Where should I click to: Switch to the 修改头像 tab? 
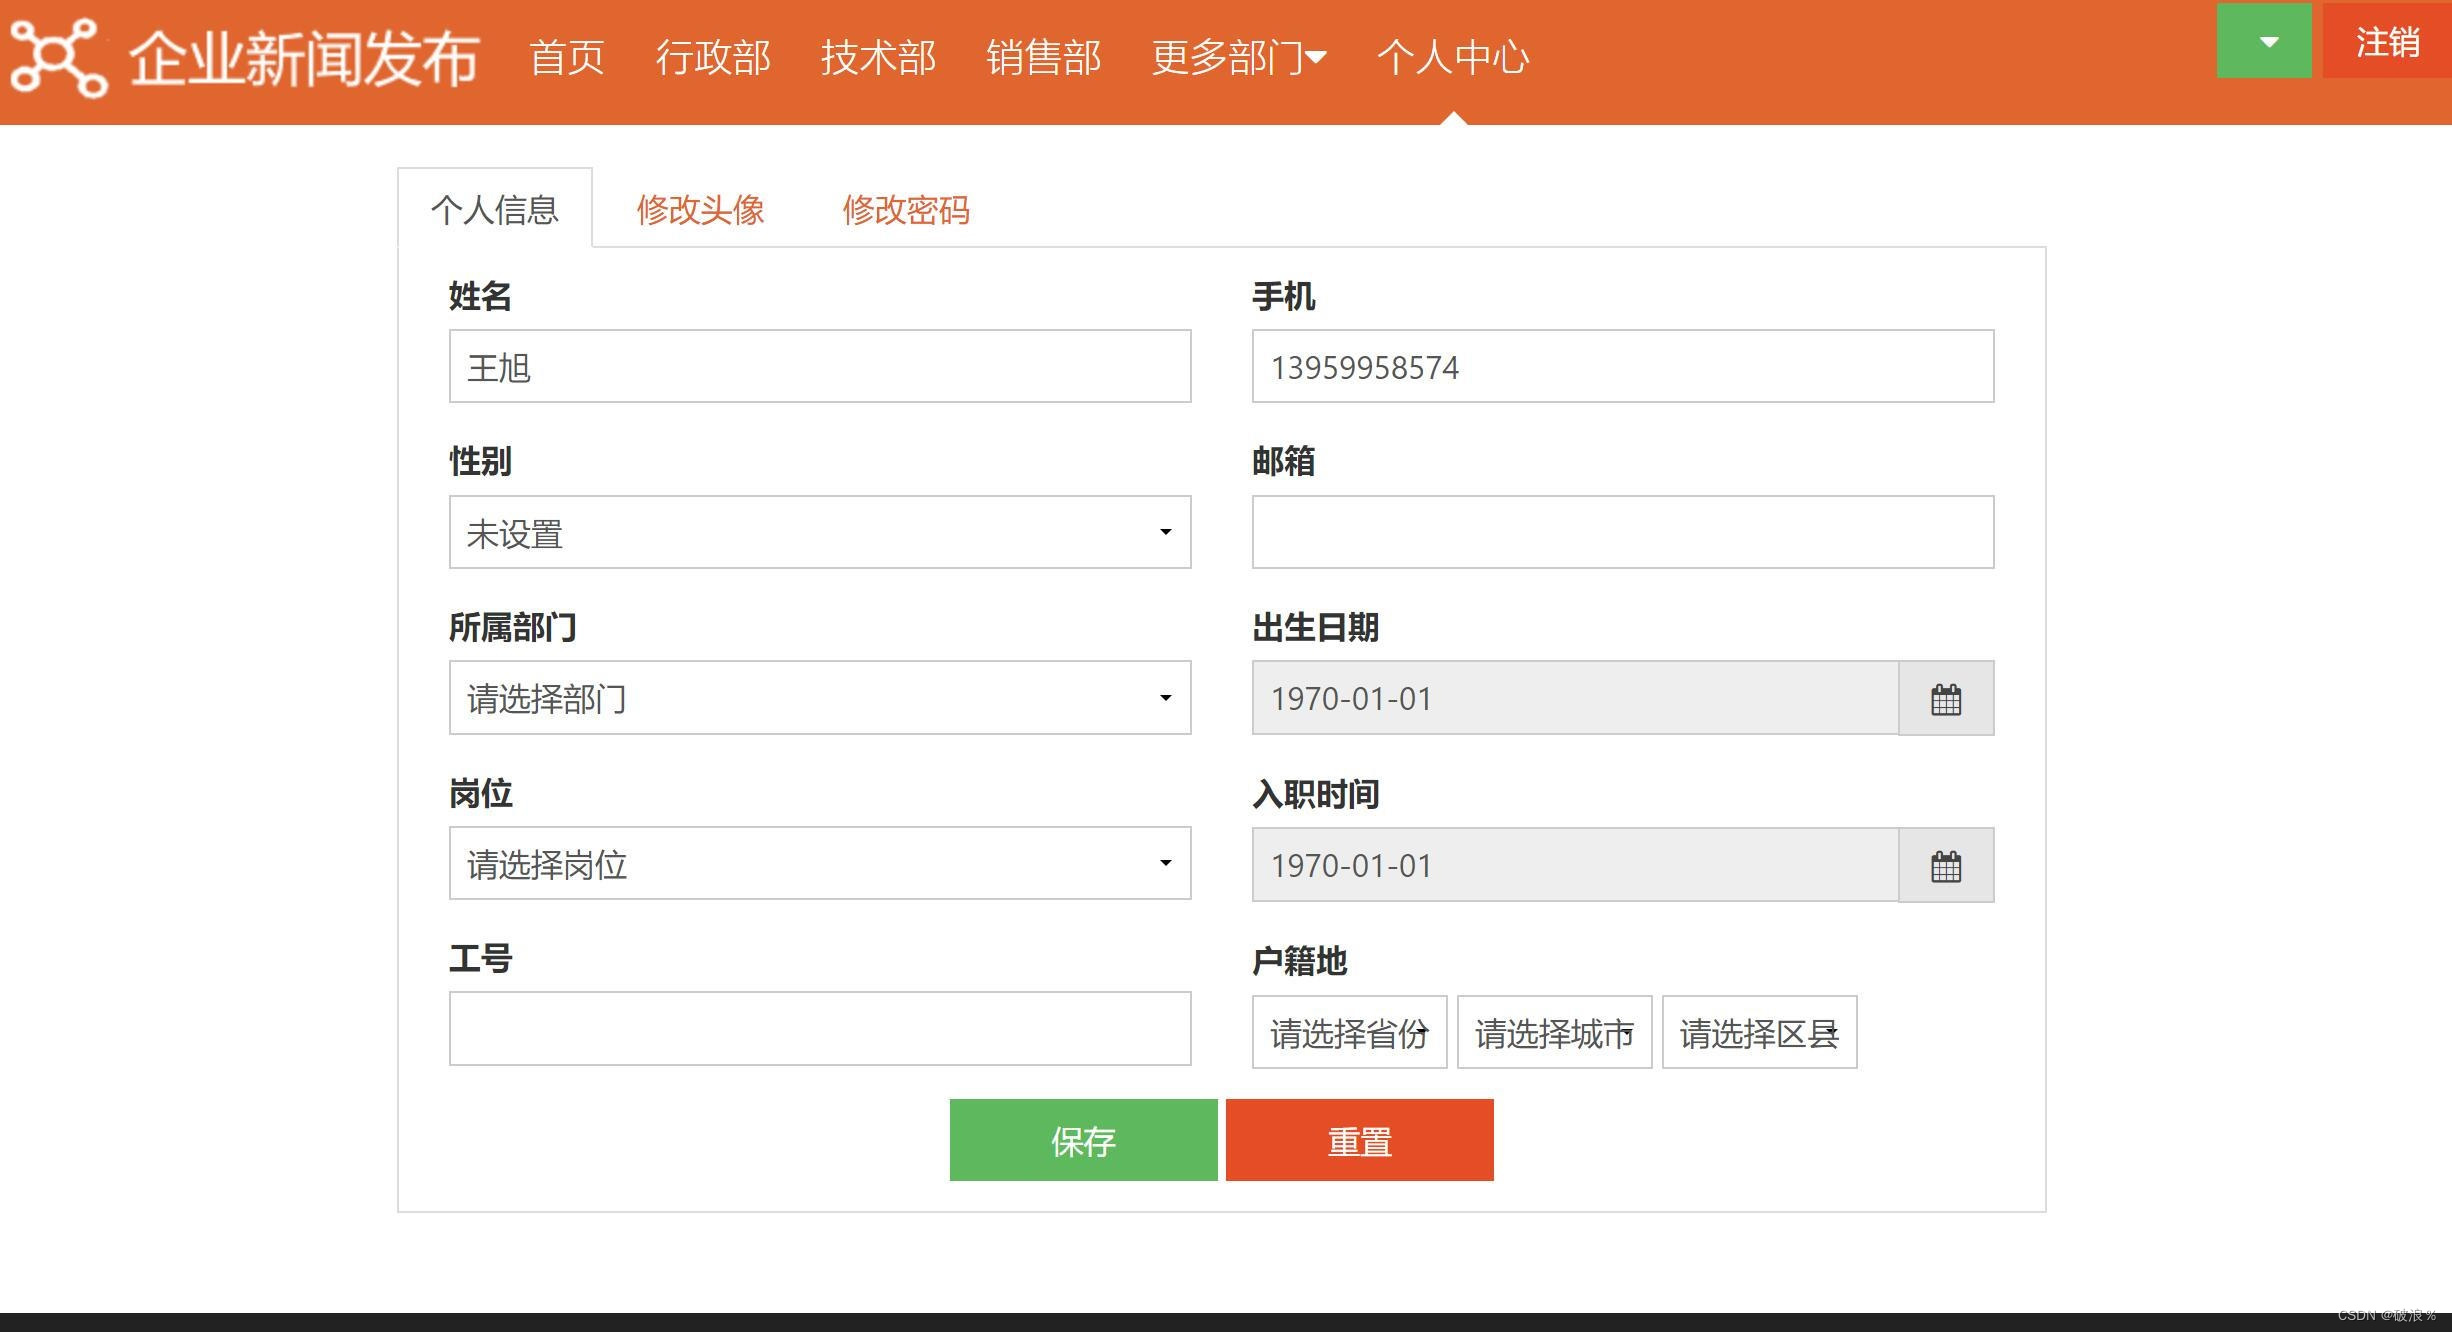pos(700,209)
